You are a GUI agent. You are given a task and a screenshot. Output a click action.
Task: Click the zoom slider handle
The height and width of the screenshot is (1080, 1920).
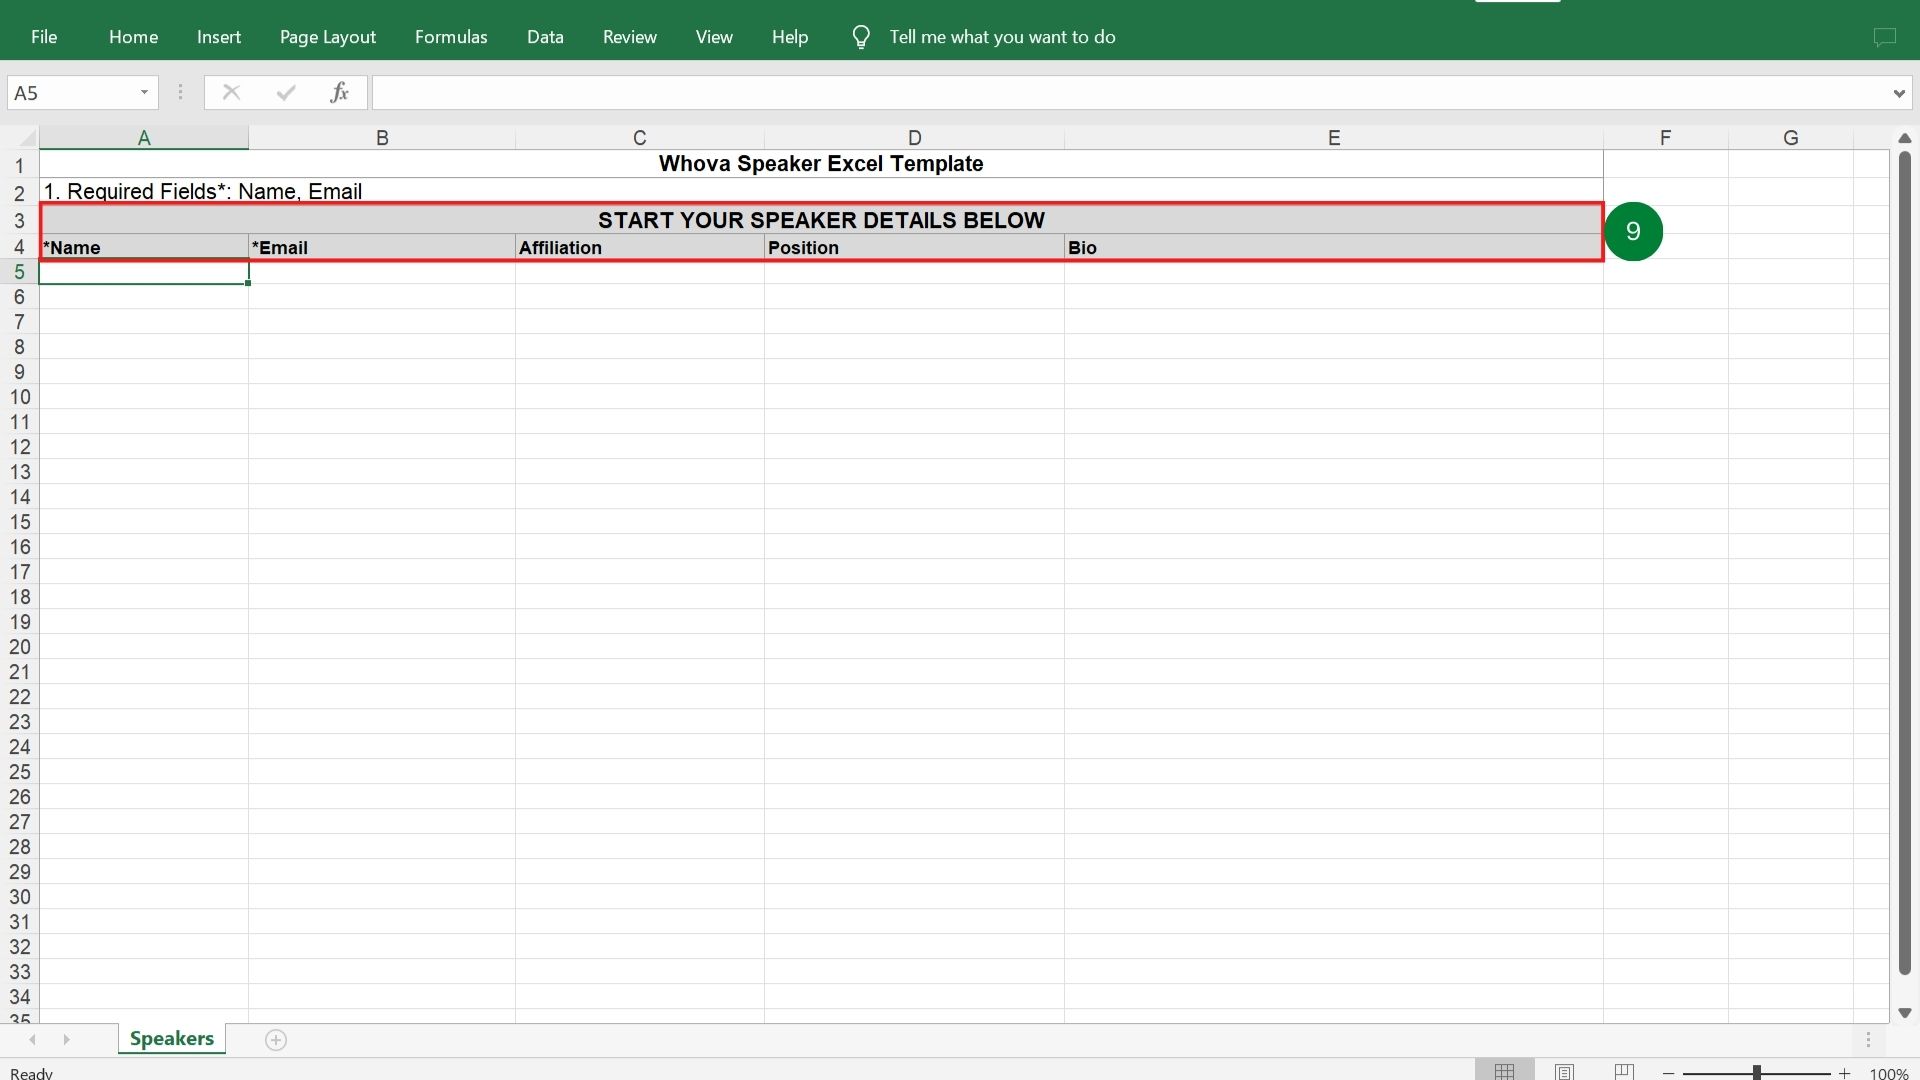[x=1756, y=1072]
